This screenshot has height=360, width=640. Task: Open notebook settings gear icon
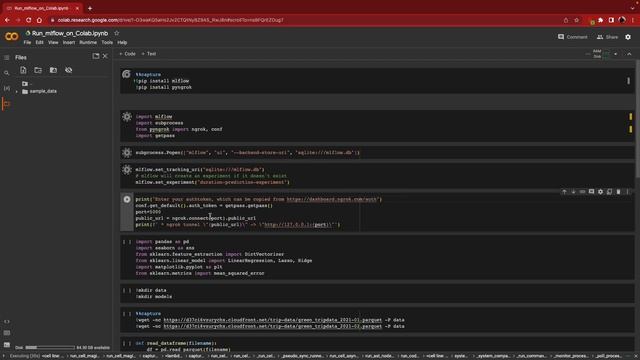(x=628, y=37)
